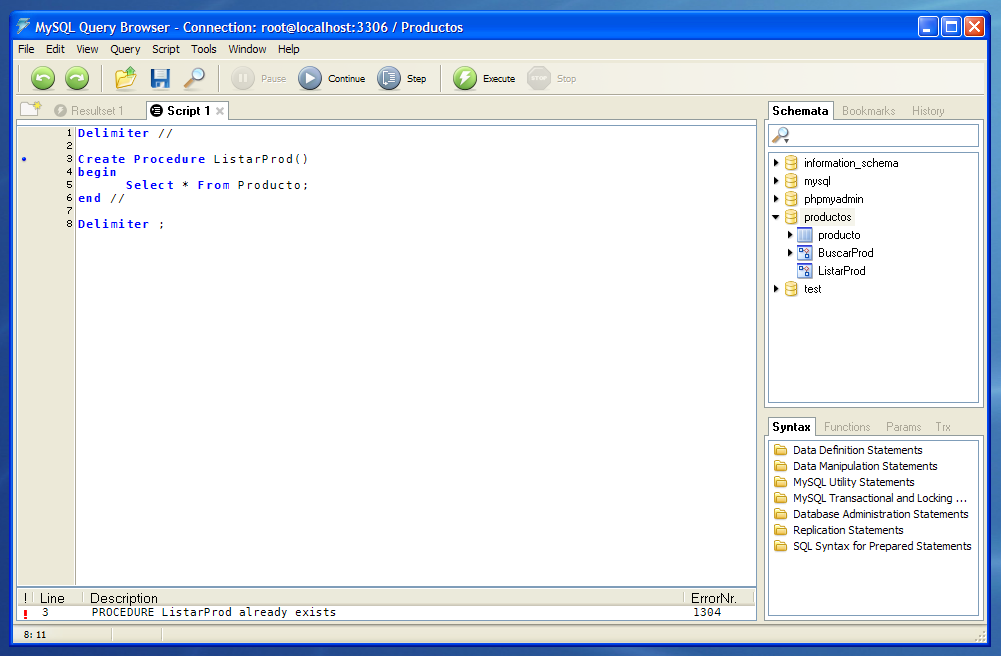
Task: Click the Stop toolbar button
Action: point(552,78)
